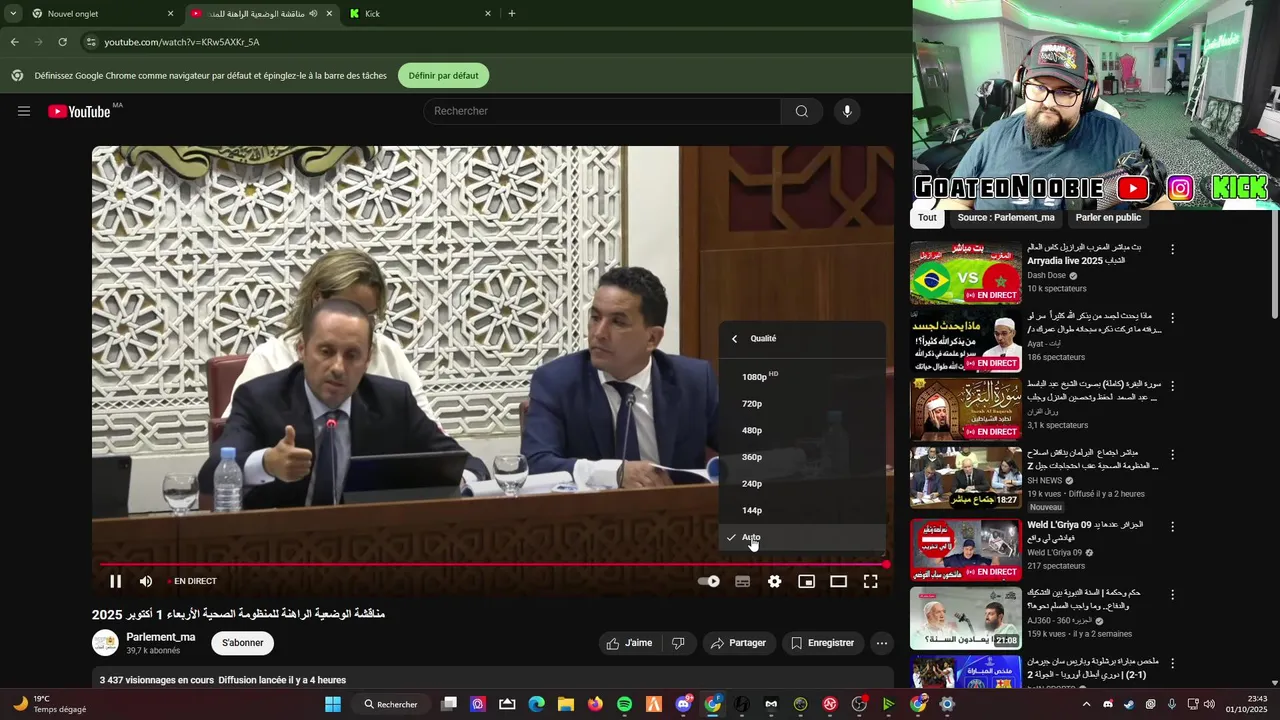Set quality to 240p
Screen dimensions: 1280x720
pyautogui.click(x=802, y=484)
